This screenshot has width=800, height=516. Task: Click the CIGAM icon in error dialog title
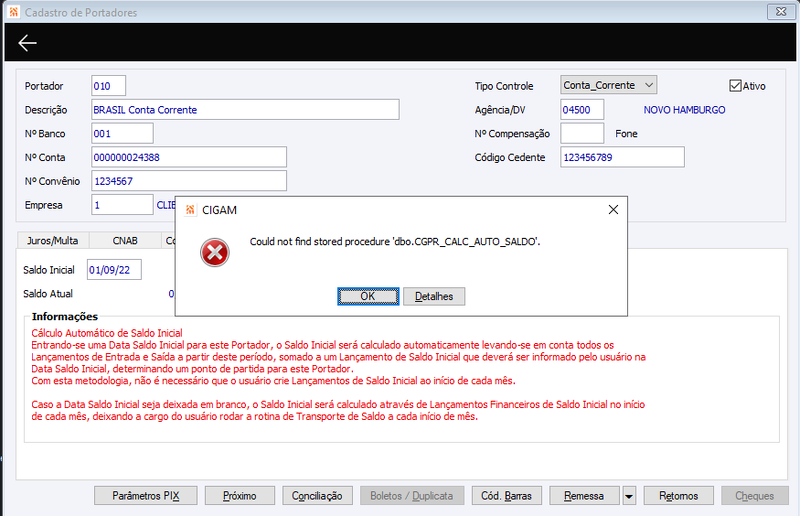click(190, 210)
